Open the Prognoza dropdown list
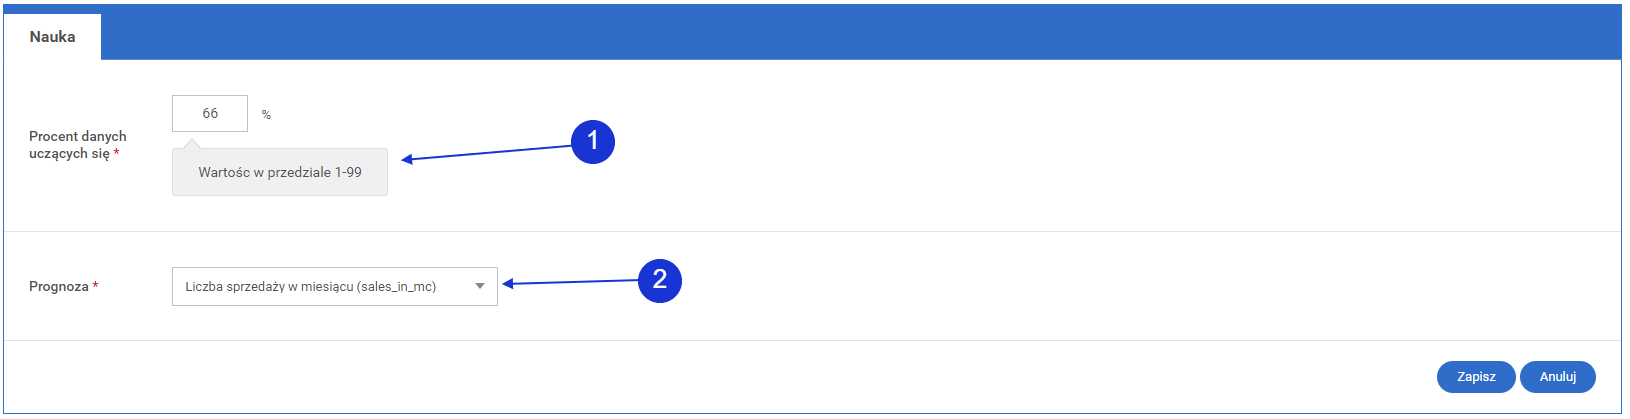 [334, 286]
